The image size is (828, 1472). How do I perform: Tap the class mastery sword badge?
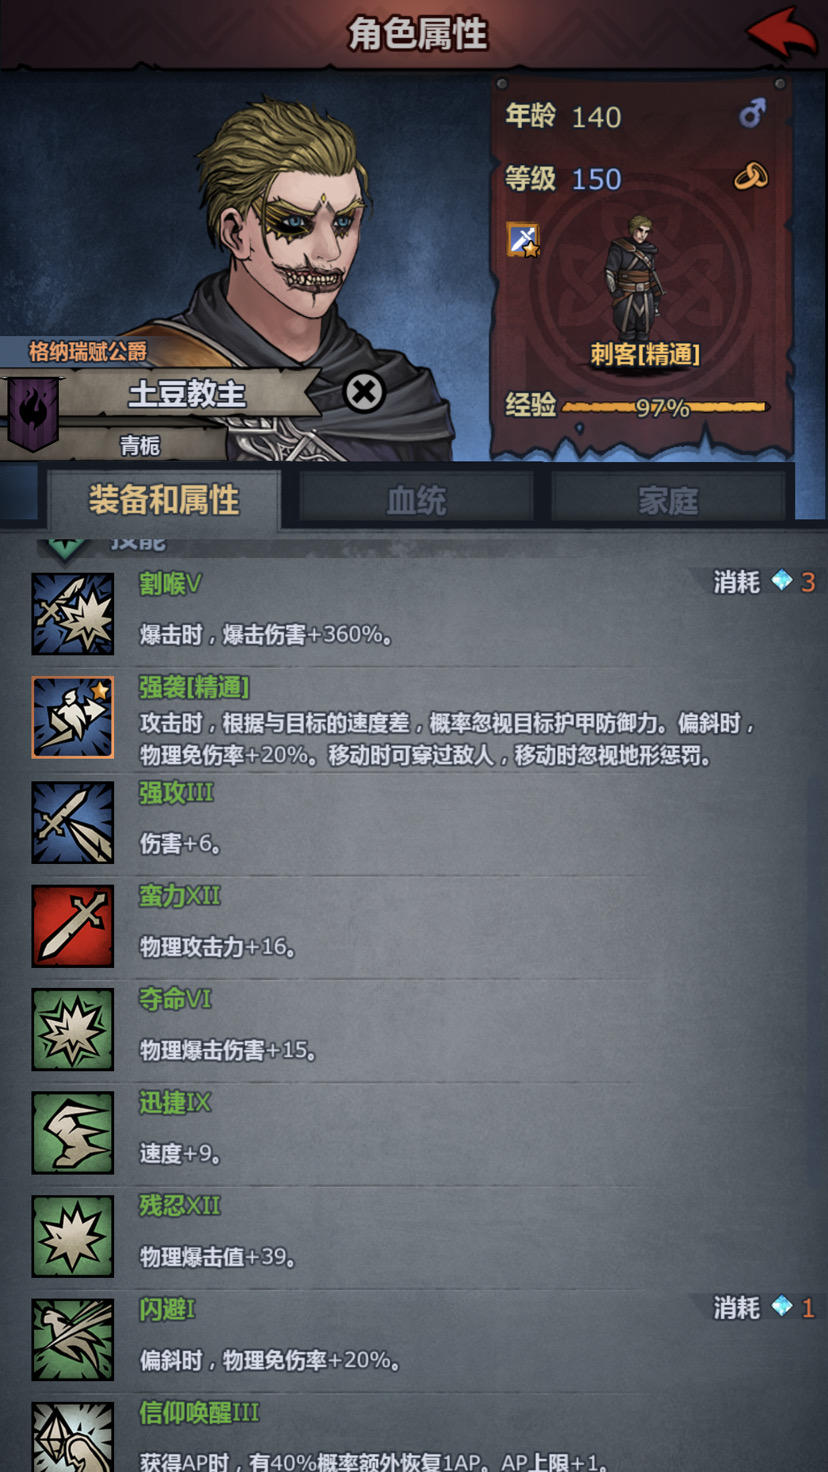tap(523, 240)
